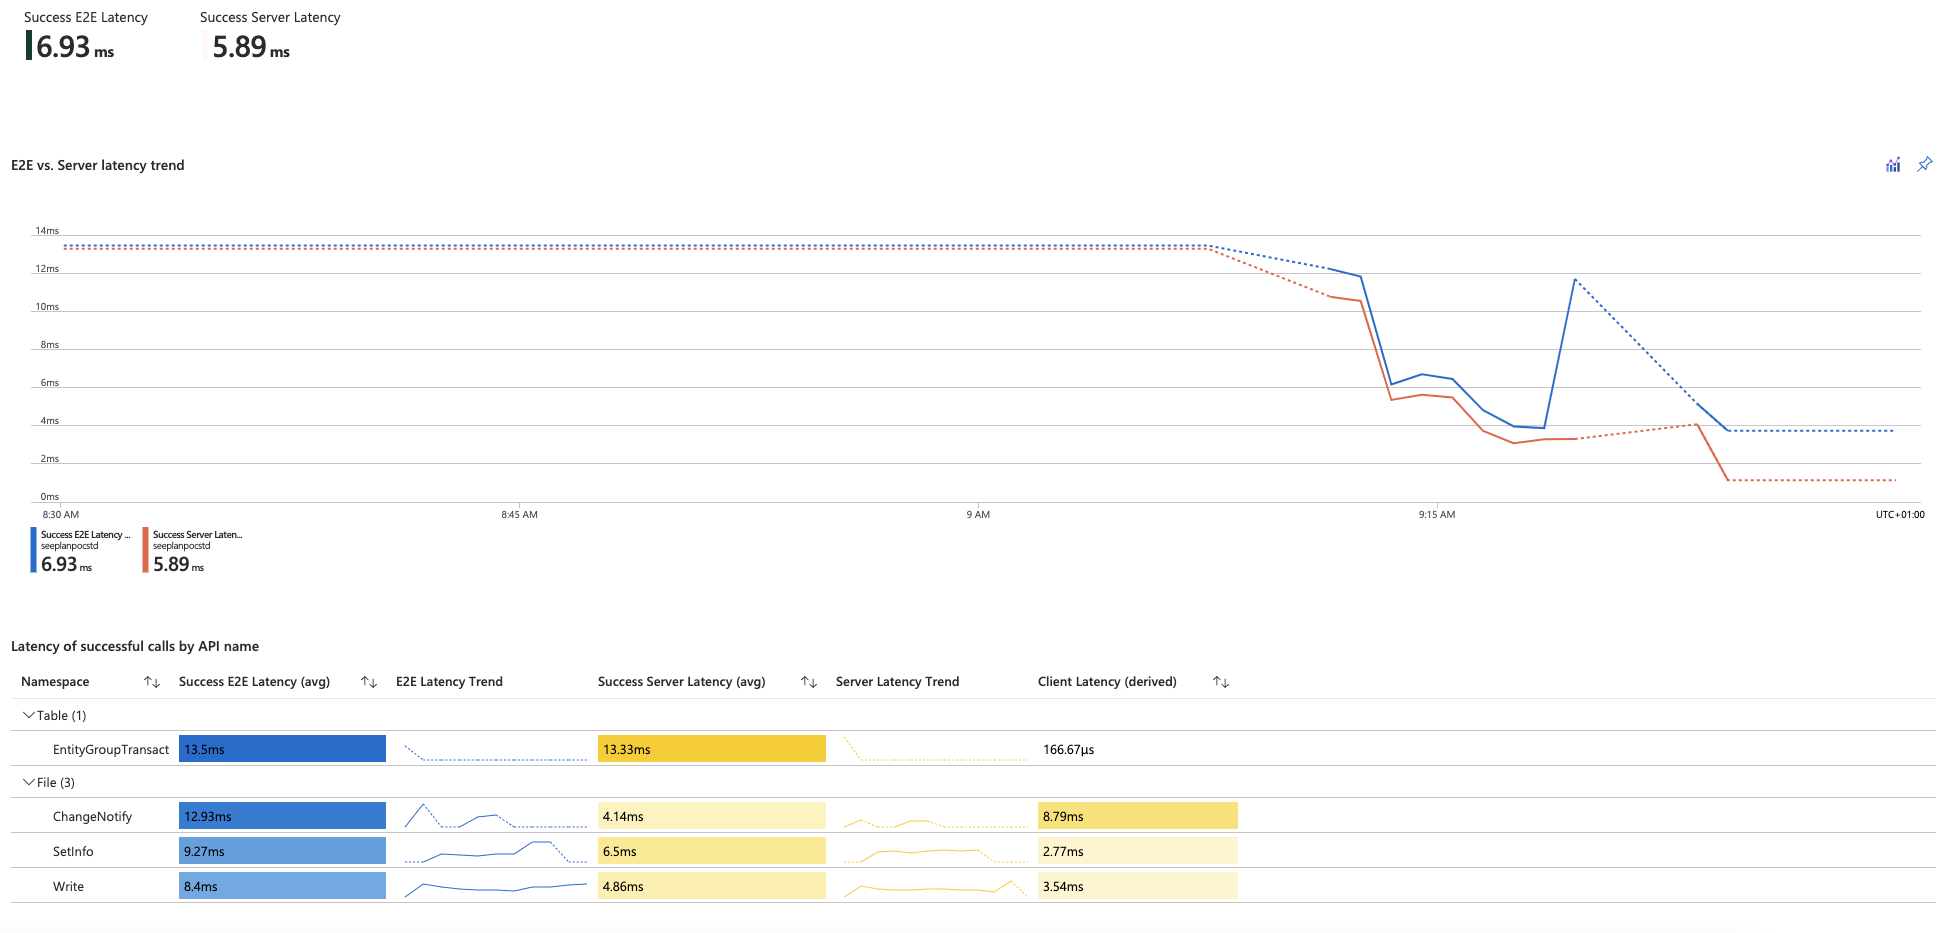Click ChangeNotify E2E latency sparkline

click(495, 816)
